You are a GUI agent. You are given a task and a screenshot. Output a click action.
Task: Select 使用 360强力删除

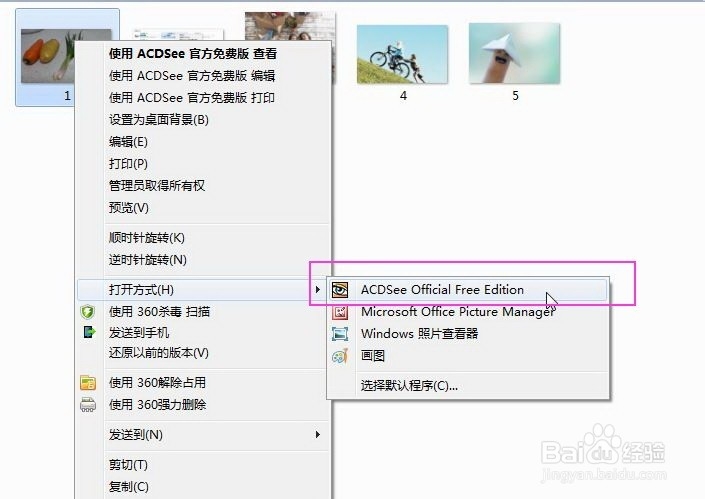coord(157,405)
